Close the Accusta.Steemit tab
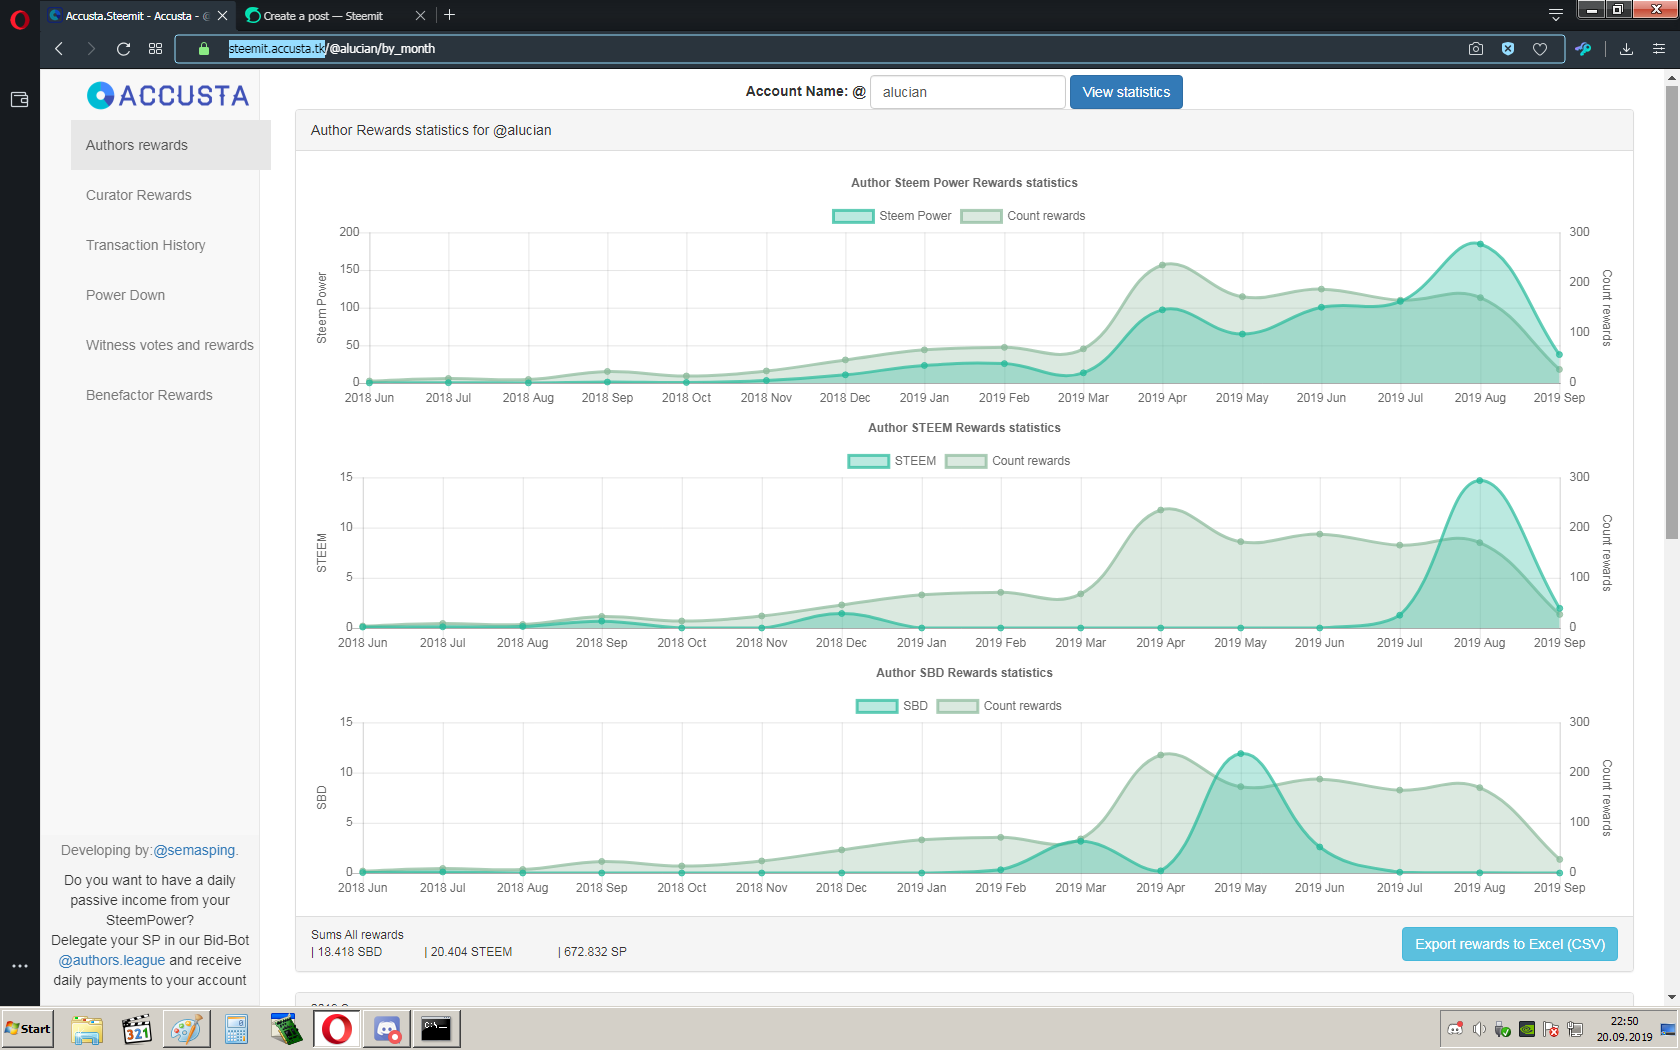This screenshot has height=1050, width=1680. pyautogui.click(x=222, y=15)
